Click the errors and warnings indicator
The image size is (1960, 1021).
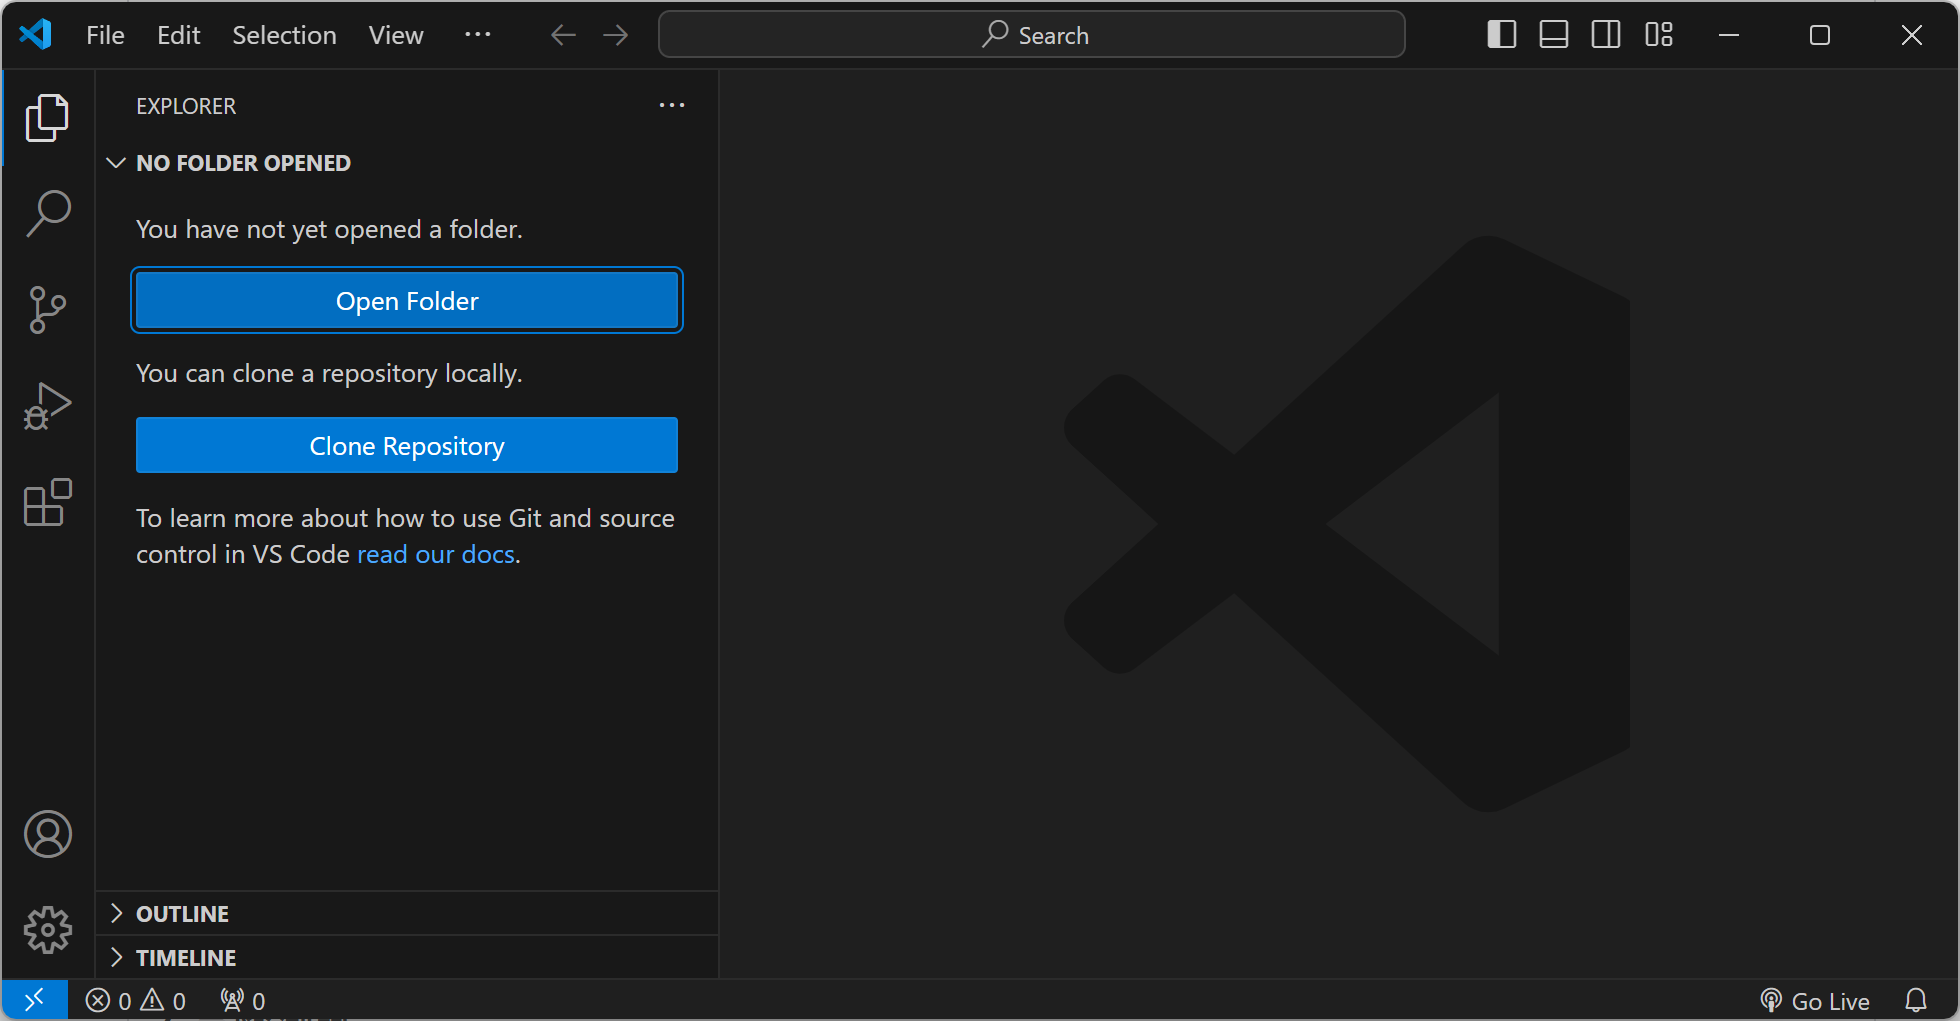click(136, 1000)
